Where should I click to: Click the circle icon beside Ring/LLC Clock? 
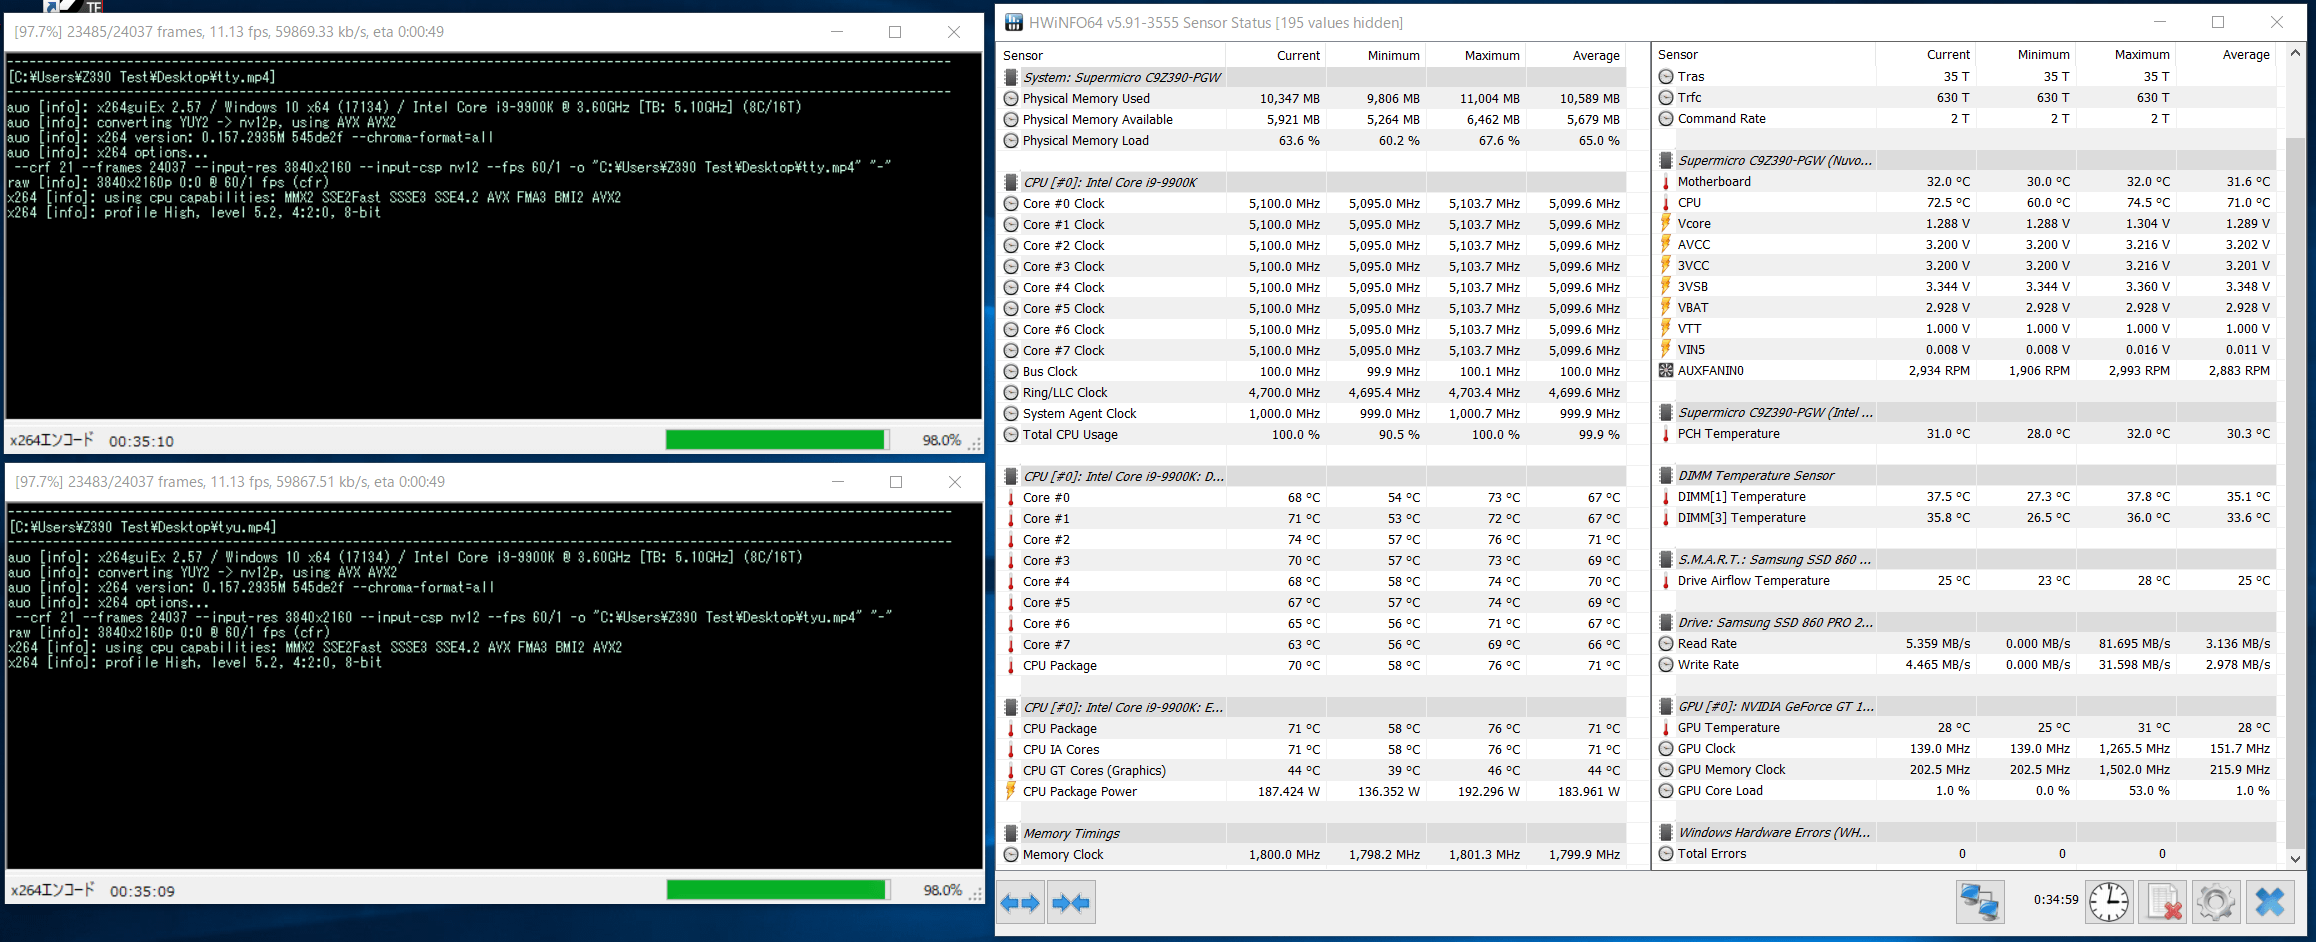(x=1011, y=392)
